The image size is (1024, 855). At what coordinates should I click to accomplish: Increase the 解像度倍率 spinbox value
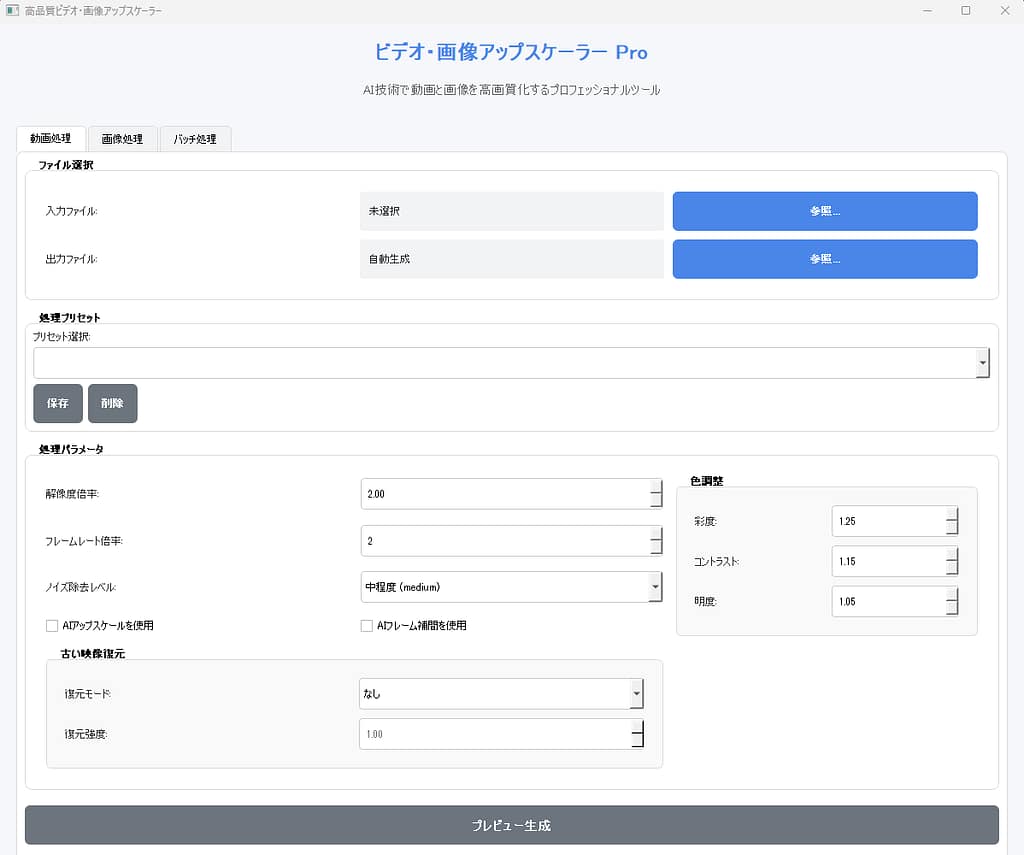(656, 487)
